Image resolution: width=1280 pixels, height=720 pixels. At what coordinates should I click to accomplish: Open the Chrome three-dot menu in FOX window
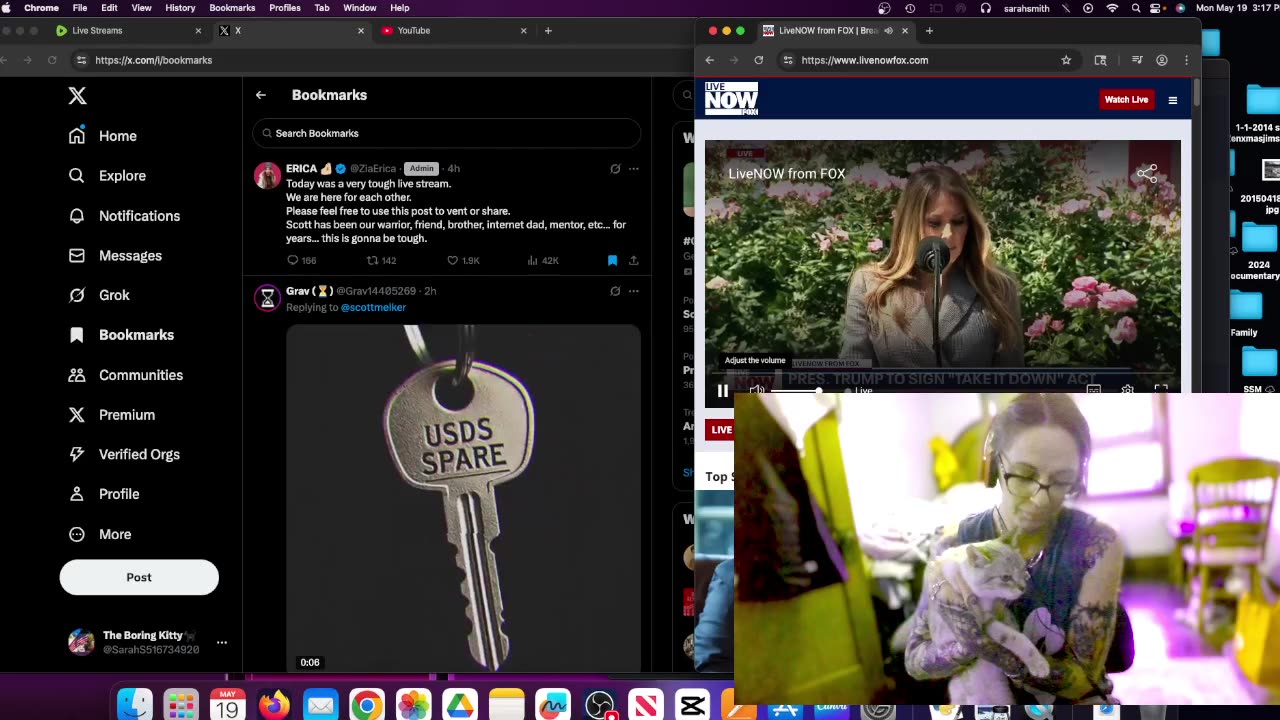pyautogui.click(x=1187, y=60)
